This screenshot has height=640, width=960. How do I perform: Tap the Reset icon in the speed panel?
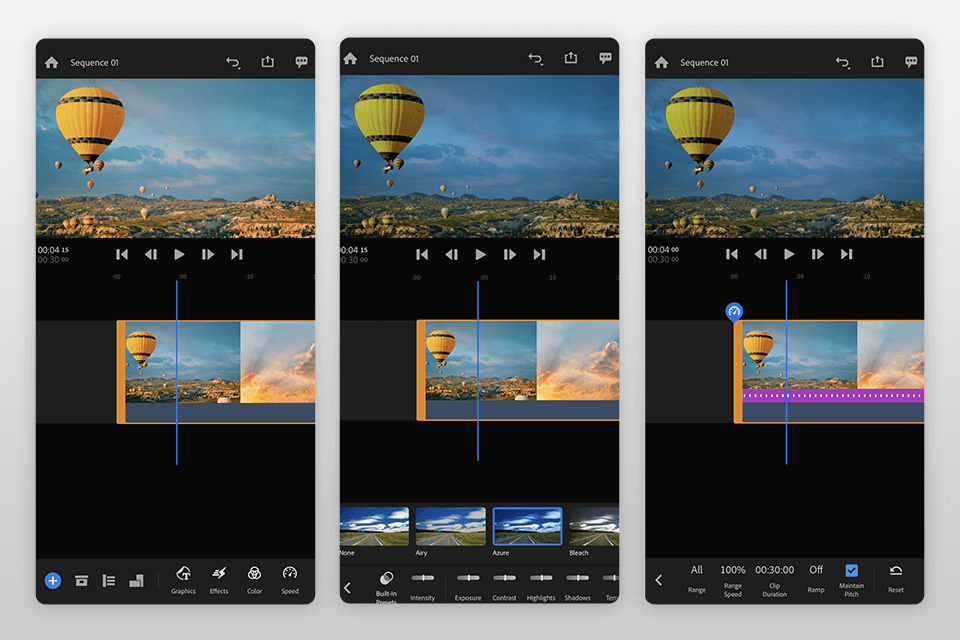point(896,571)
